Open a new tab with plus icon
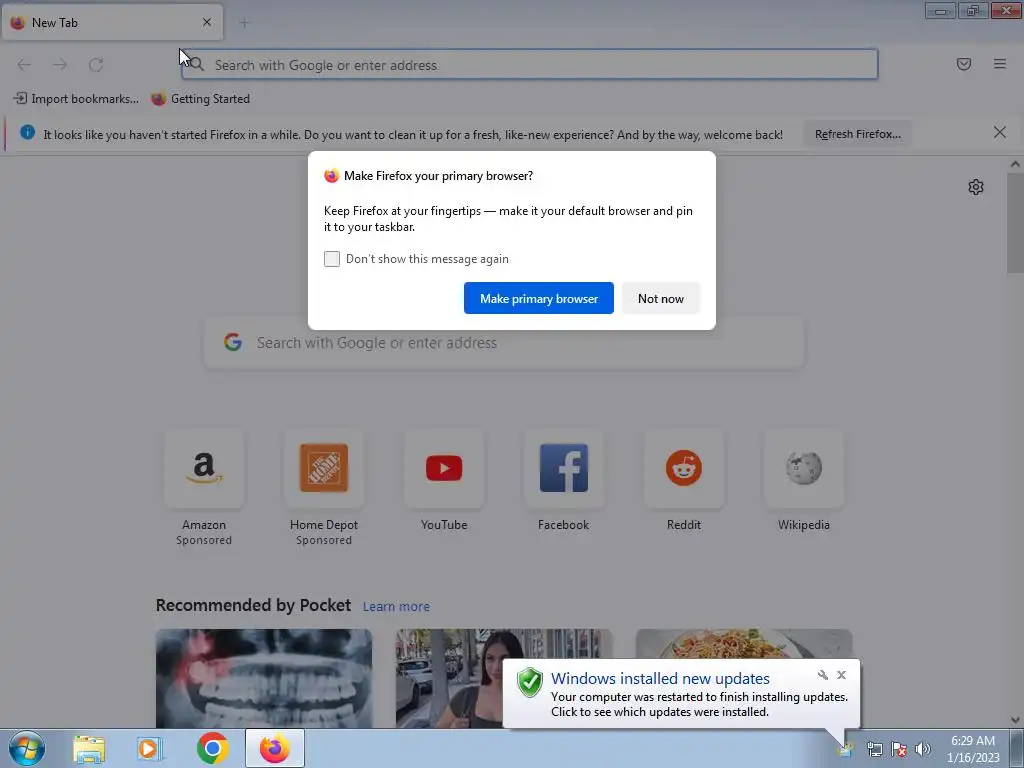This screenshot has height=768, width=1024. pos(244,23)
